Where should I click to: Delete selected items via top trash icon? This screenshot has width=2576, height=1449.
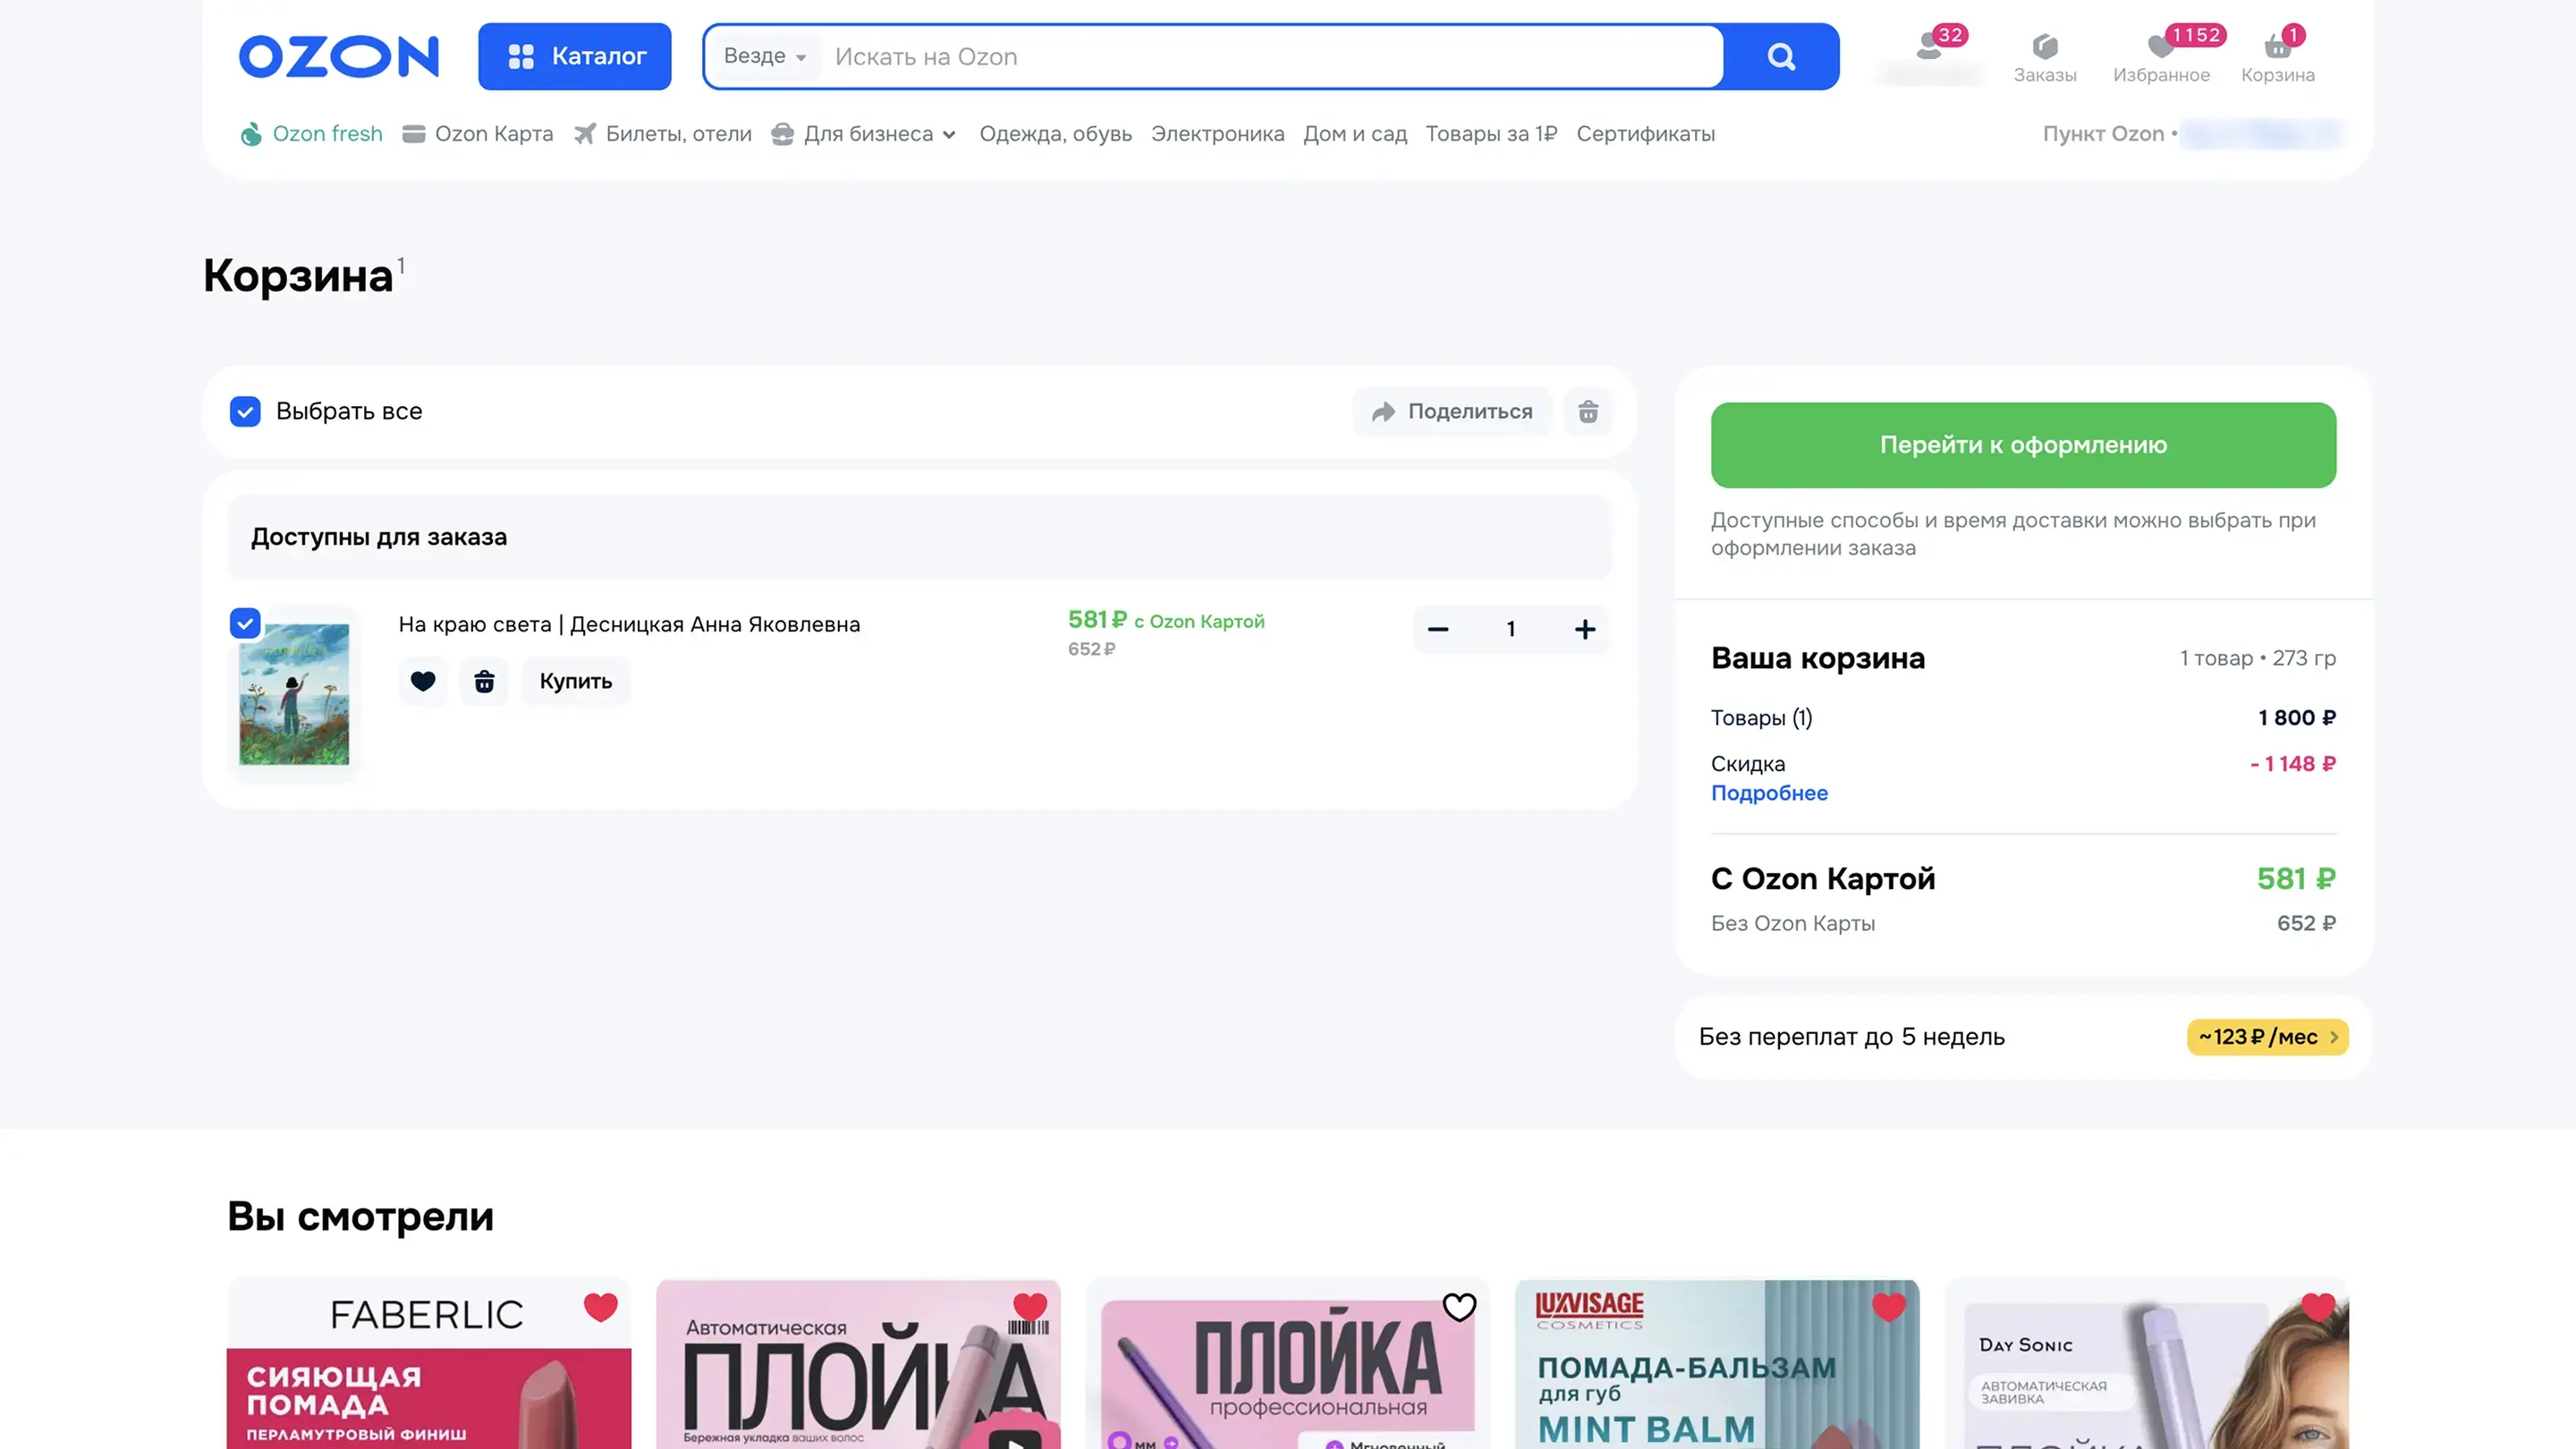click(x=1588, y=412)
